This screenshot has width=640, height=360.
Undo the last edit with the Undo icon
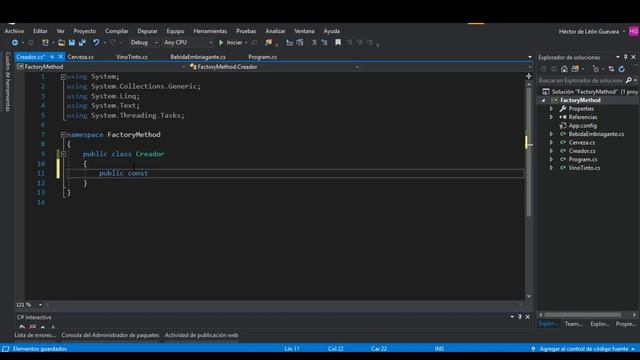coord(96,42)
